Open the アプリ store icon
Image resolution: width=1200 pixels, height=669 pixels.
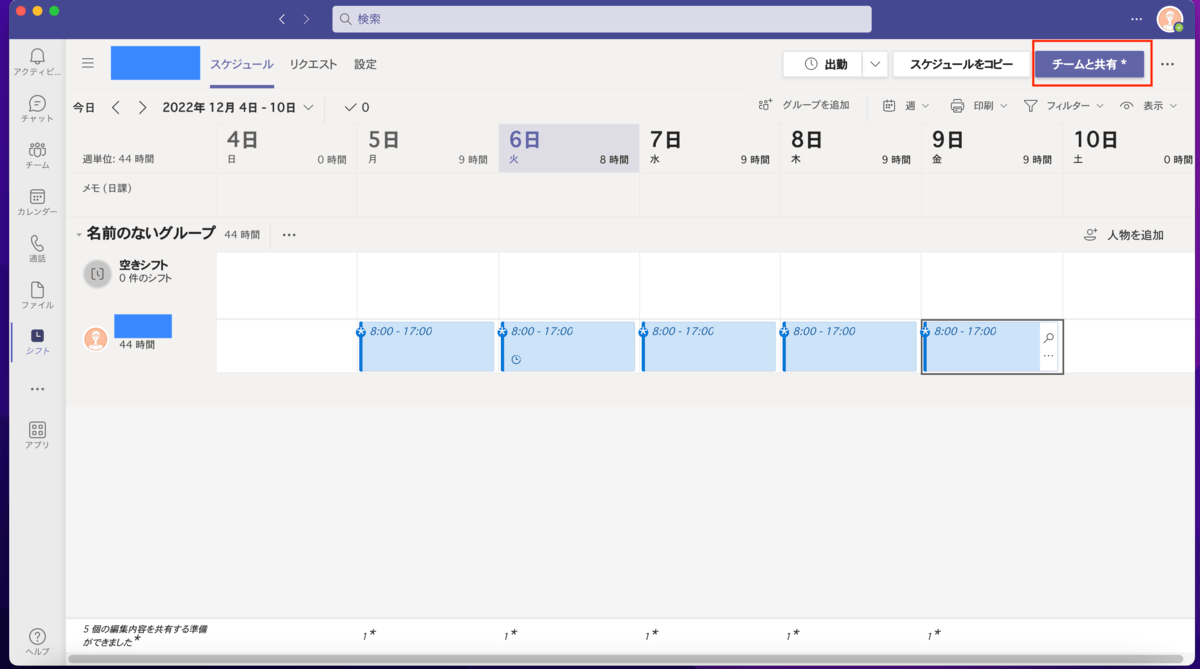point(37,435)
